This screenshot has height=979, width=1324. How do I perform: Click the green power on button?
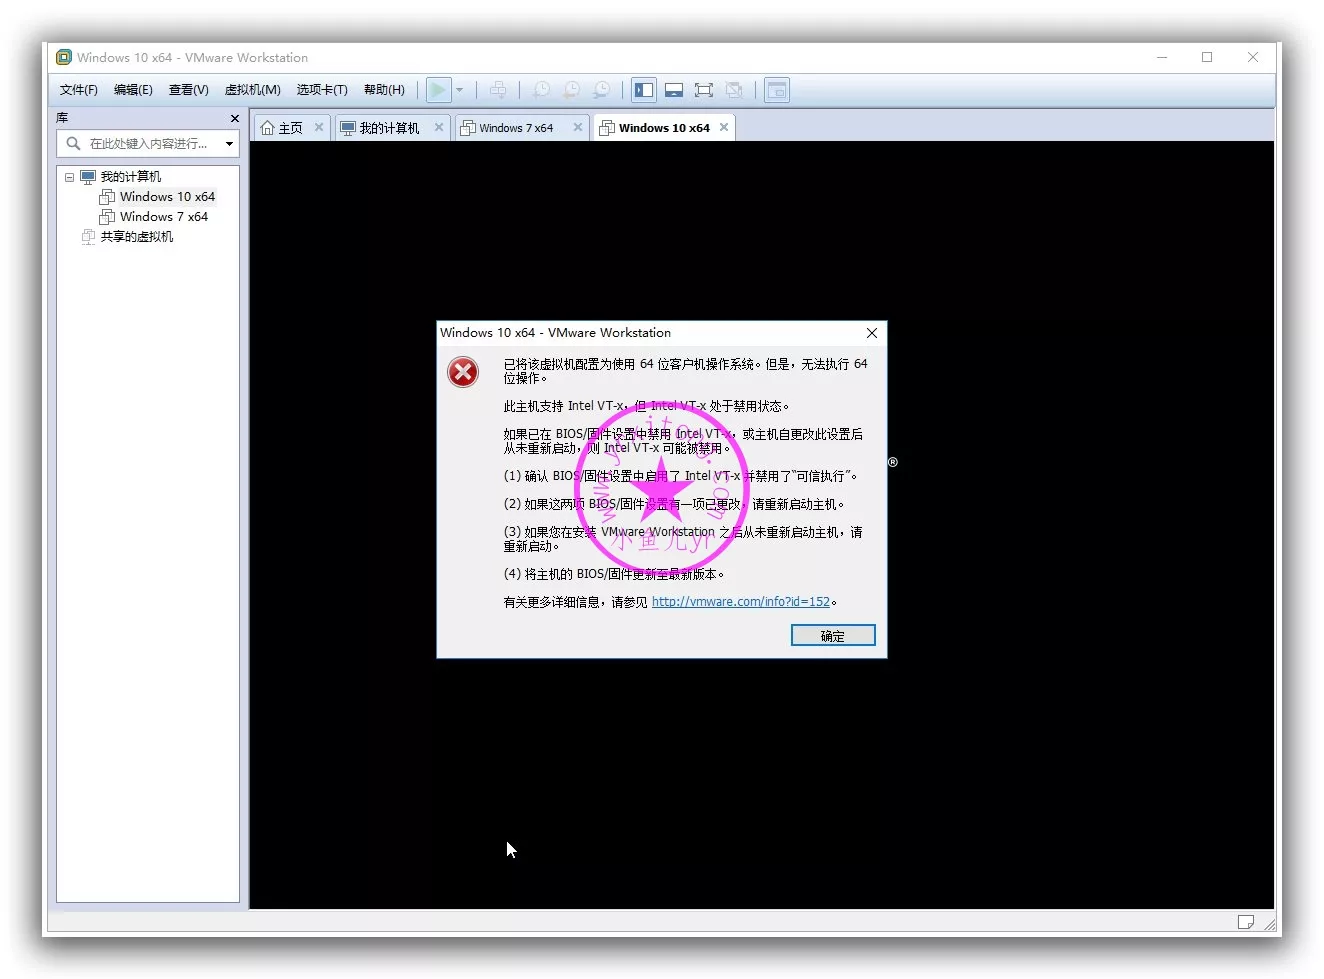(438, 89)
